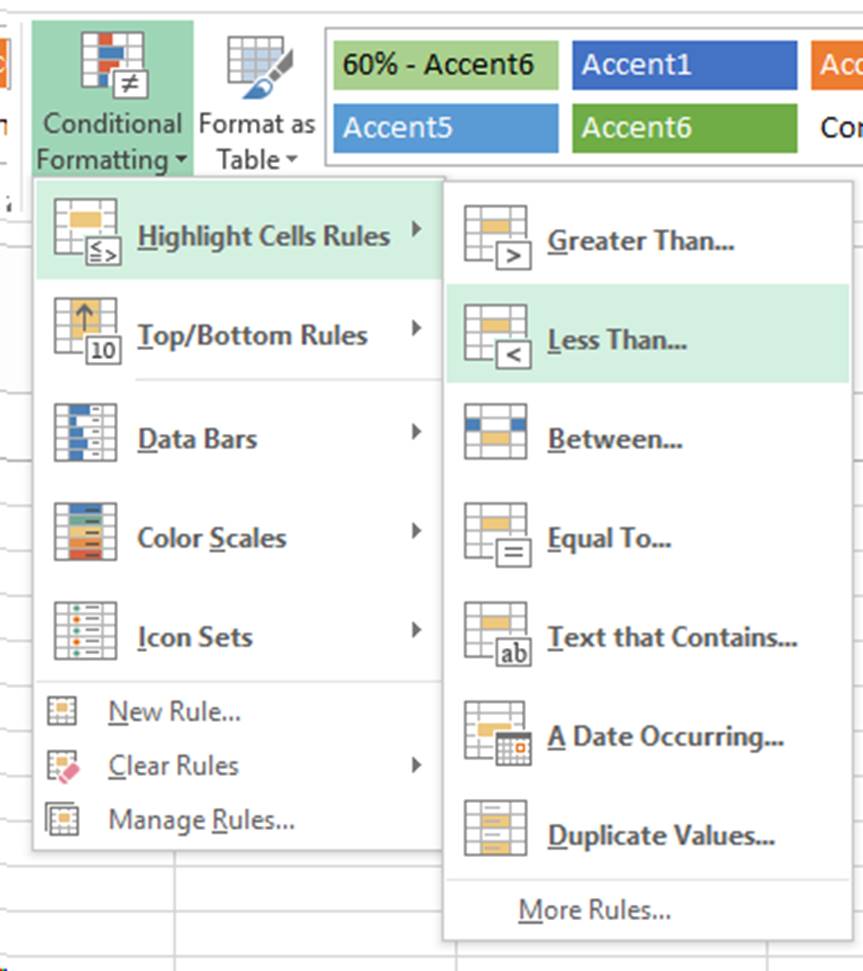Viewport: 863px width, 971px height.
Task: Click the Highlight Cells Rules icon
Action: coord(87,232)
